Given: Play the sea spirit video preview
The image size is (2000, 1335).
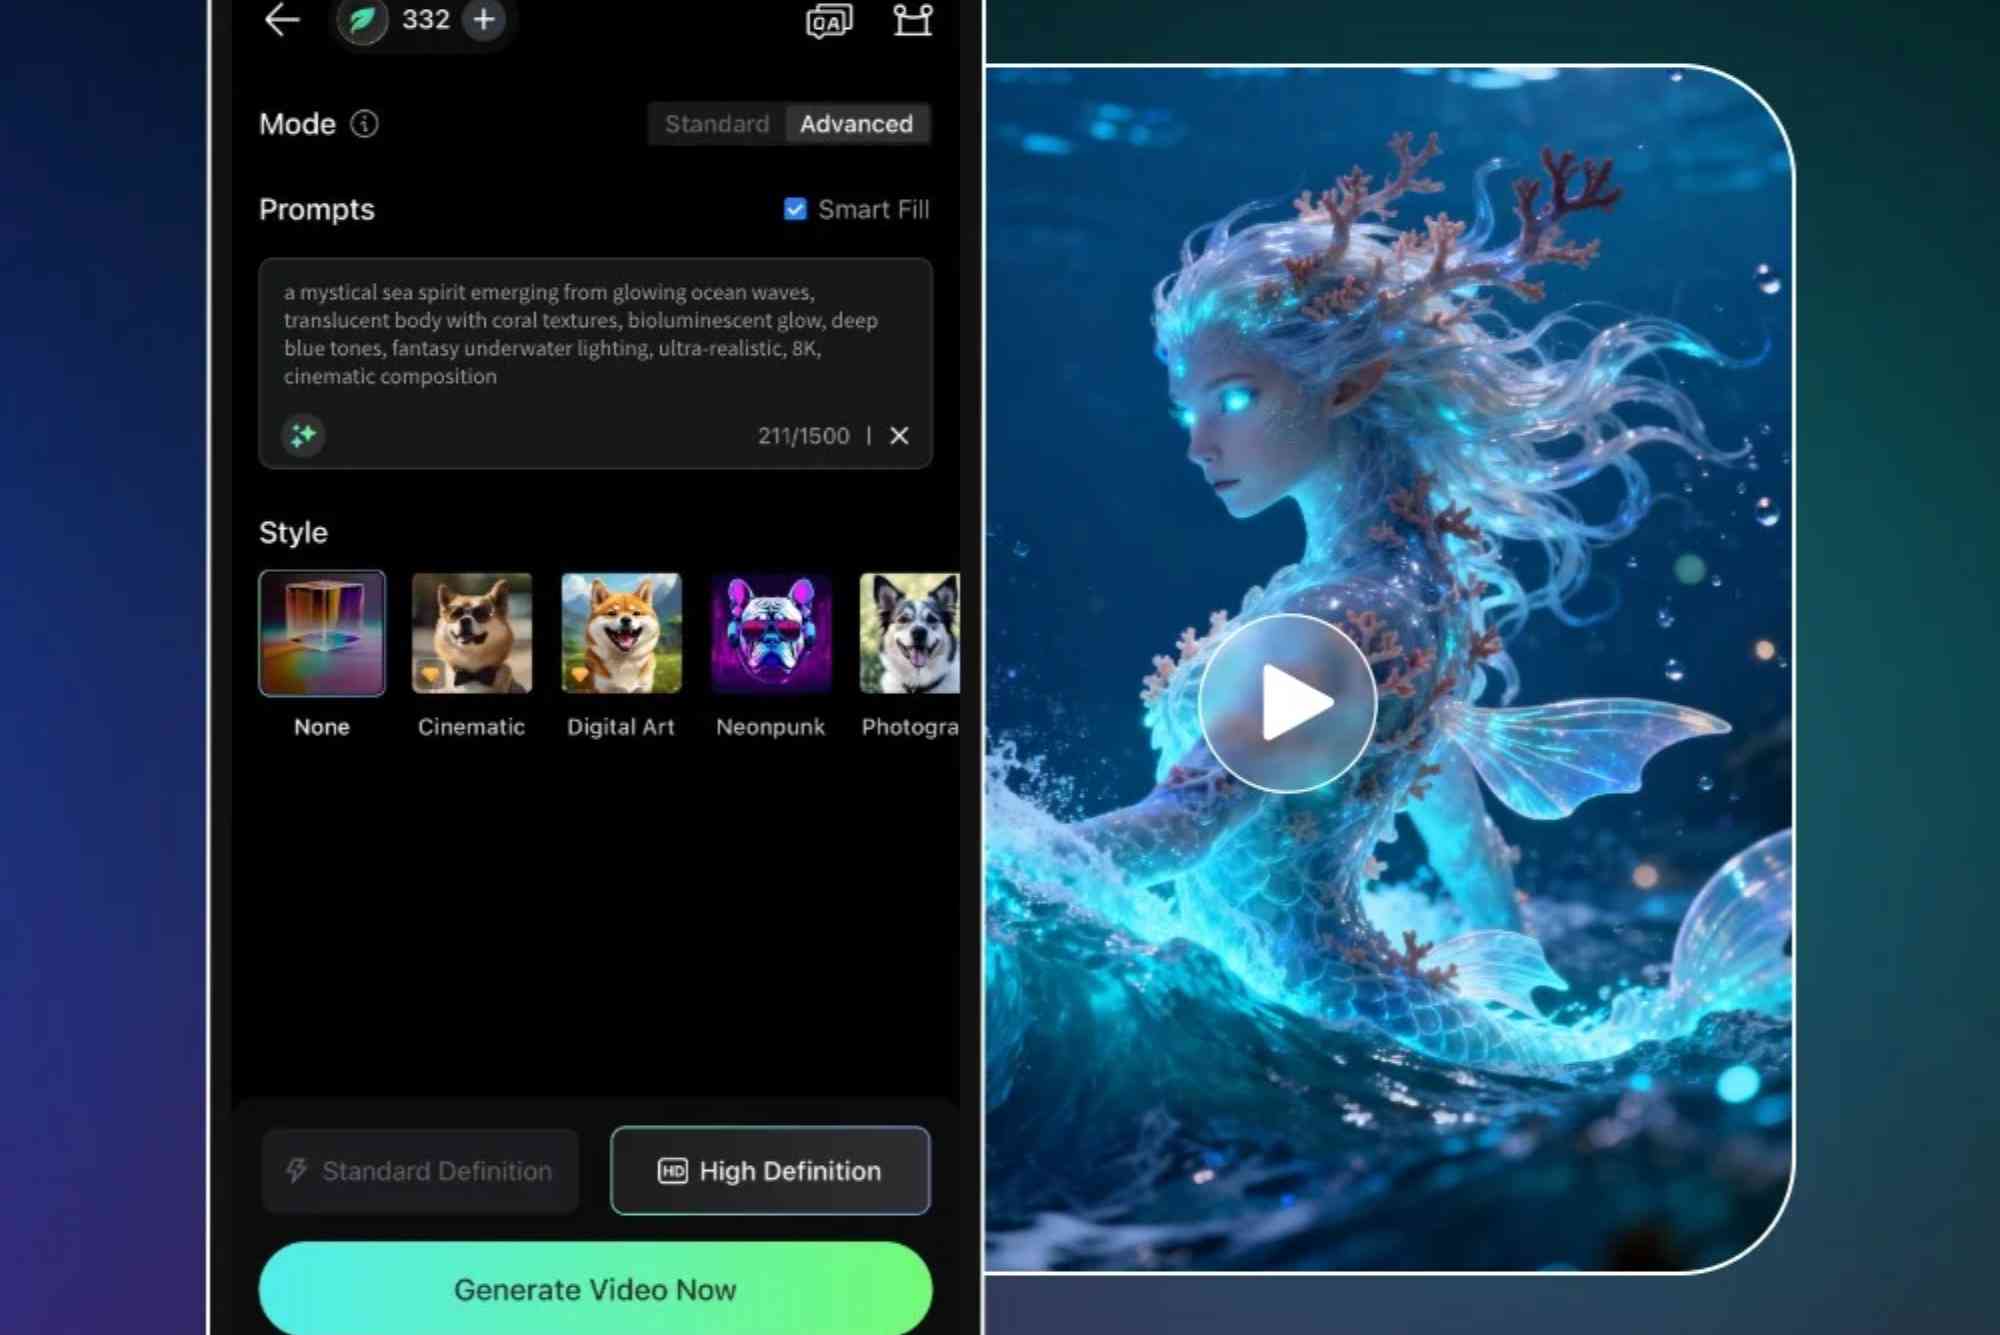Looking at the screenshot, I should coord(1288,703).
